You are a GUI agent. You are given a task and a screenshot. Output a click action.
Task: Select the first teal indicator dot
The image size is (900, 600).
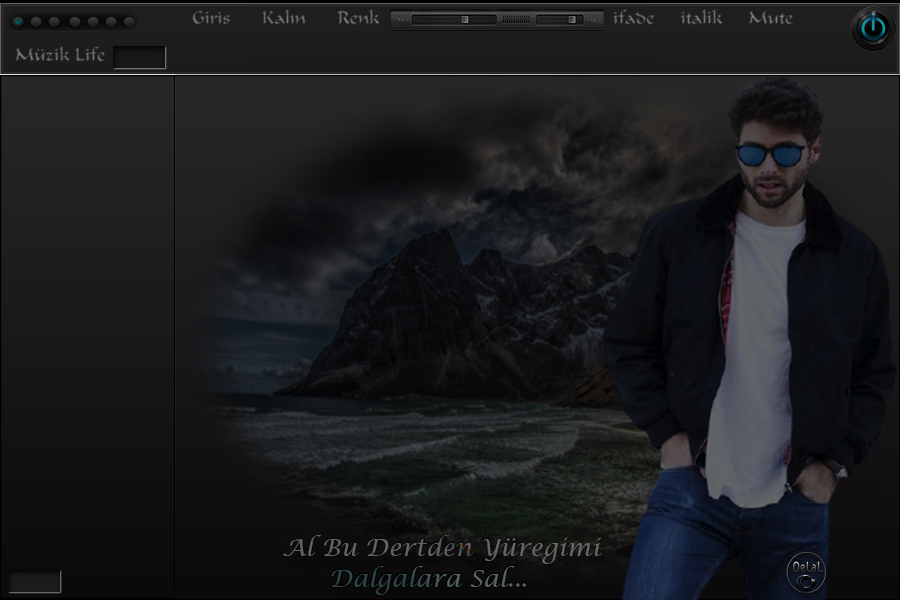18,22
